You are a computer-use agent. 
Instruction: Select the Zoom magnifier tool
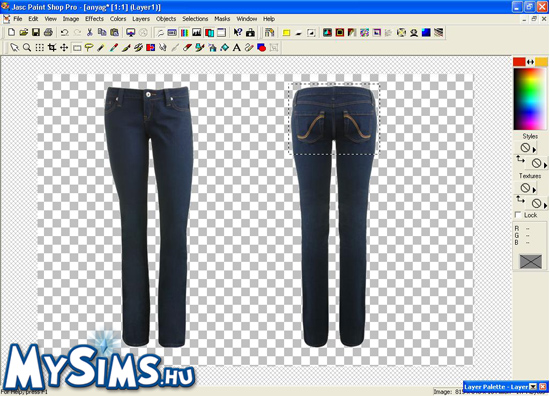(x=27, y=47)
